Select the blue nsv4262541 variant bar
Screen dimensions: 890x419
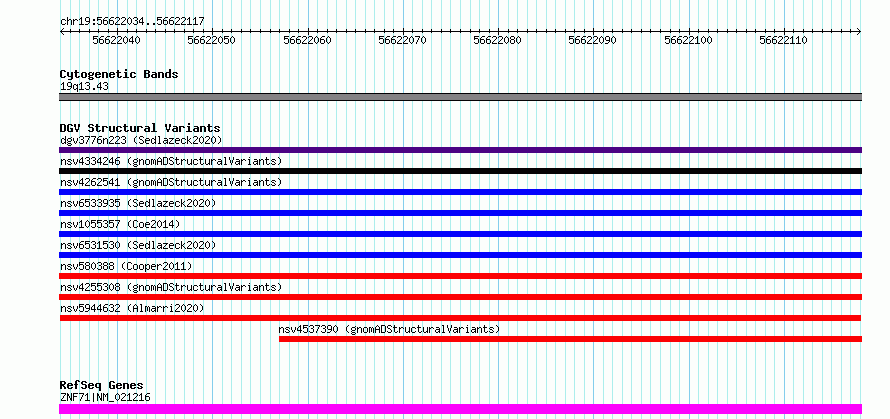click(x=460, y=192)
